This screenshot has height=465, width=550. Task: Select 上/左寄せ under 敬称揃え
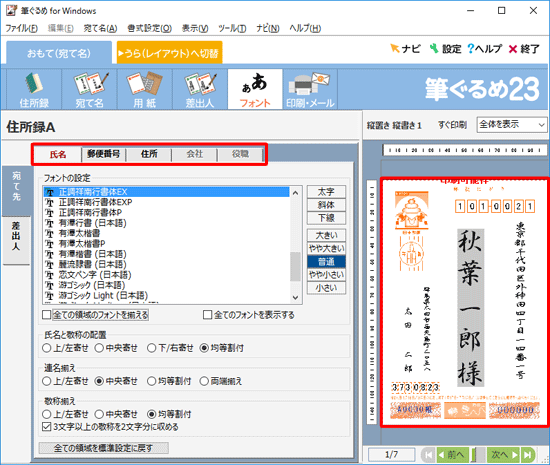click(65, 414)
